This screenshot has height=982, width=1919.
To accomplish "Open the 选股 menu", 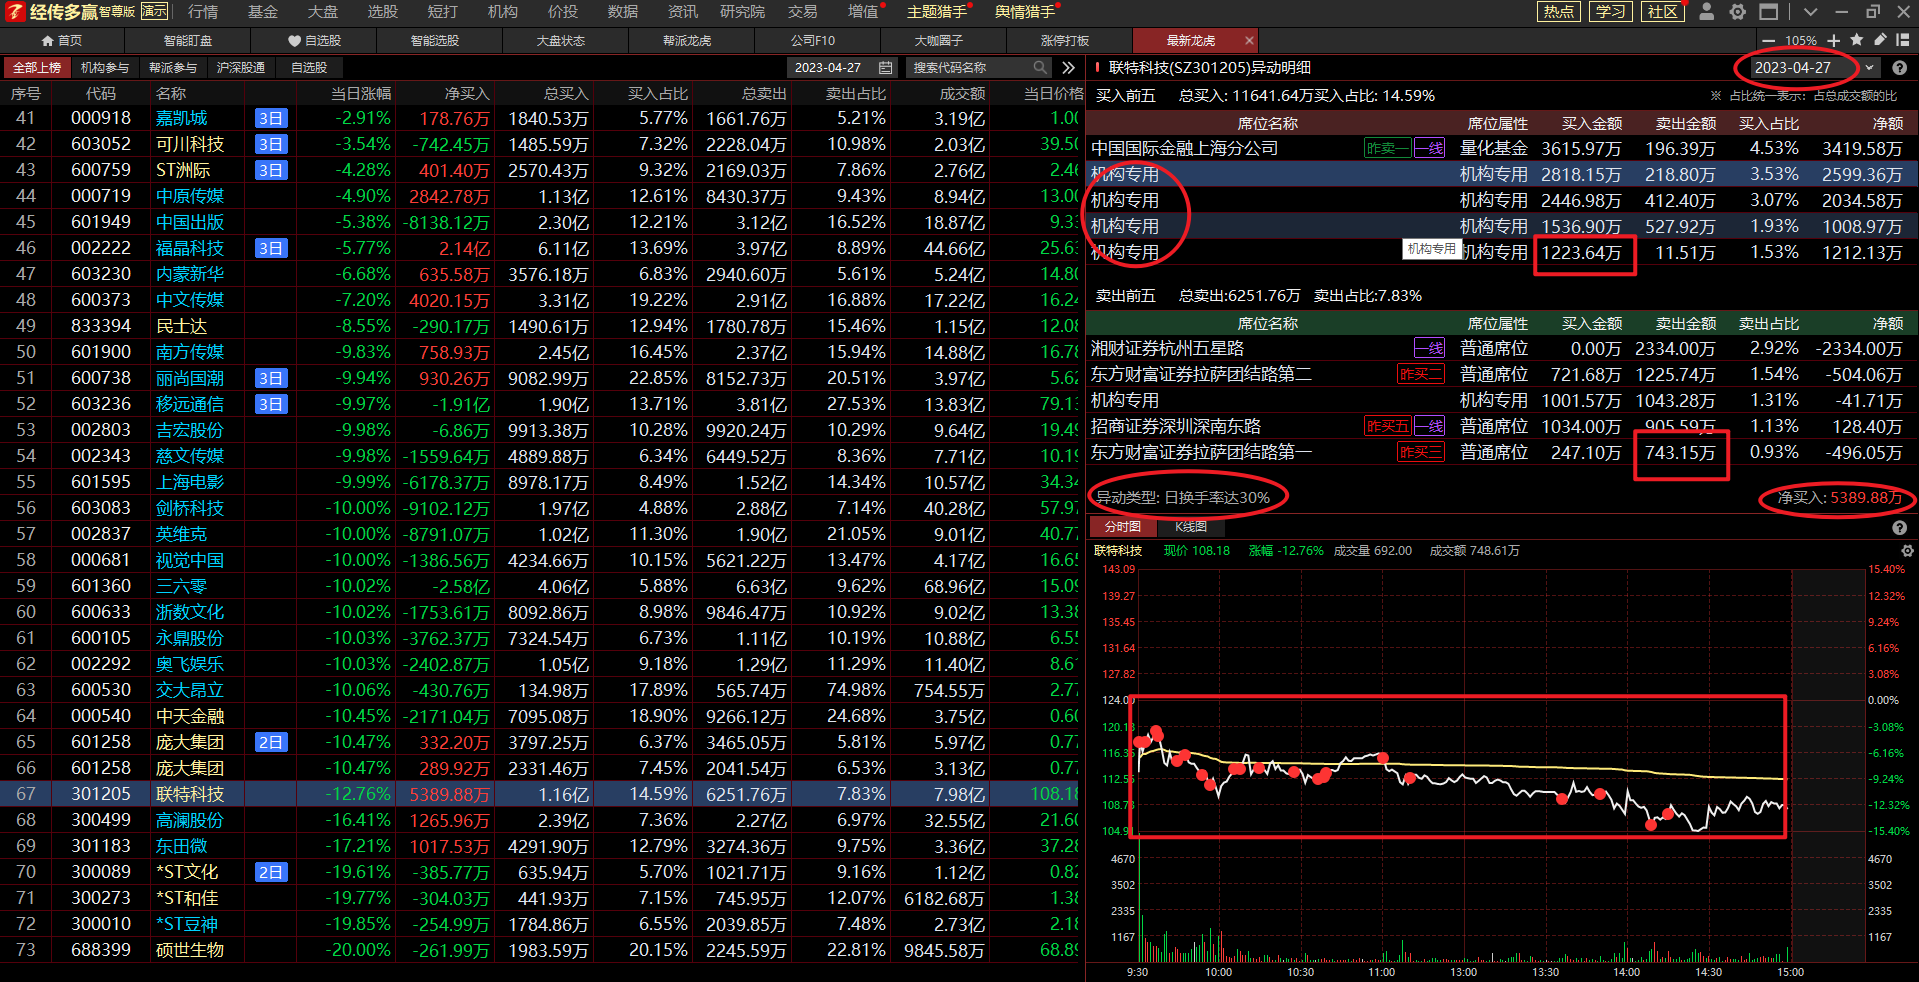I will [x=383, y=12].
